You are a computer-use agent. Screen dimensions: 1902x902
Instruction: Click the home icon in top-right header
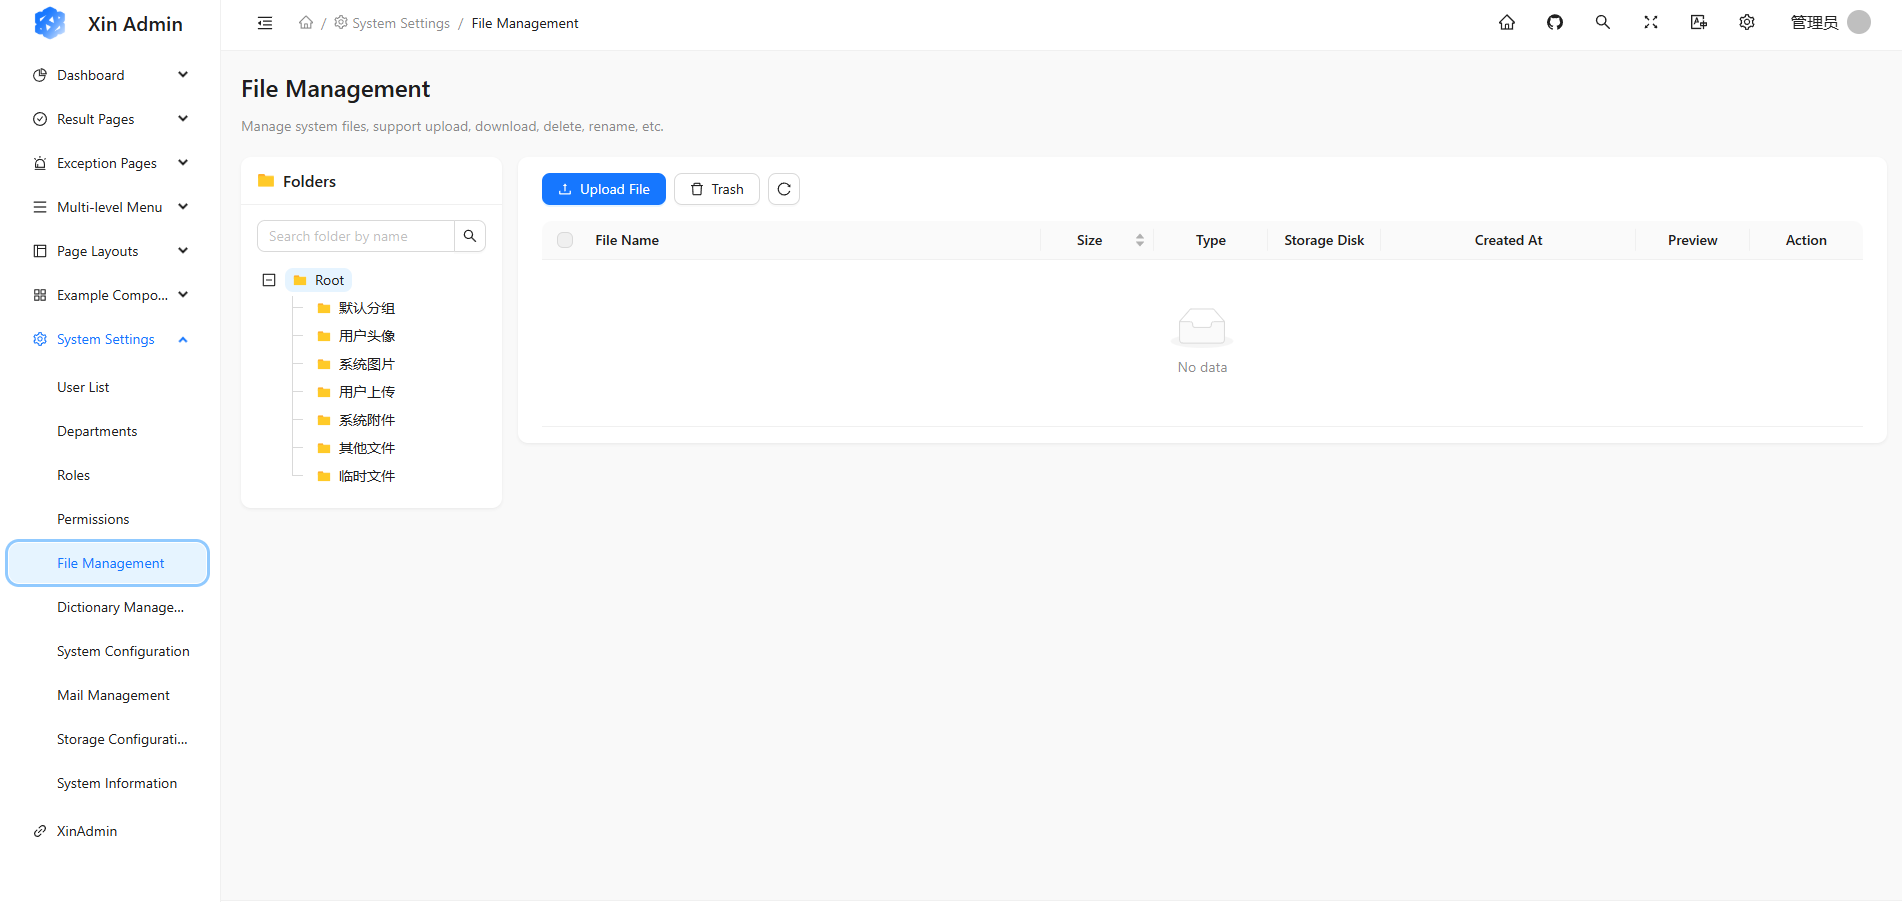[1506, 23]
